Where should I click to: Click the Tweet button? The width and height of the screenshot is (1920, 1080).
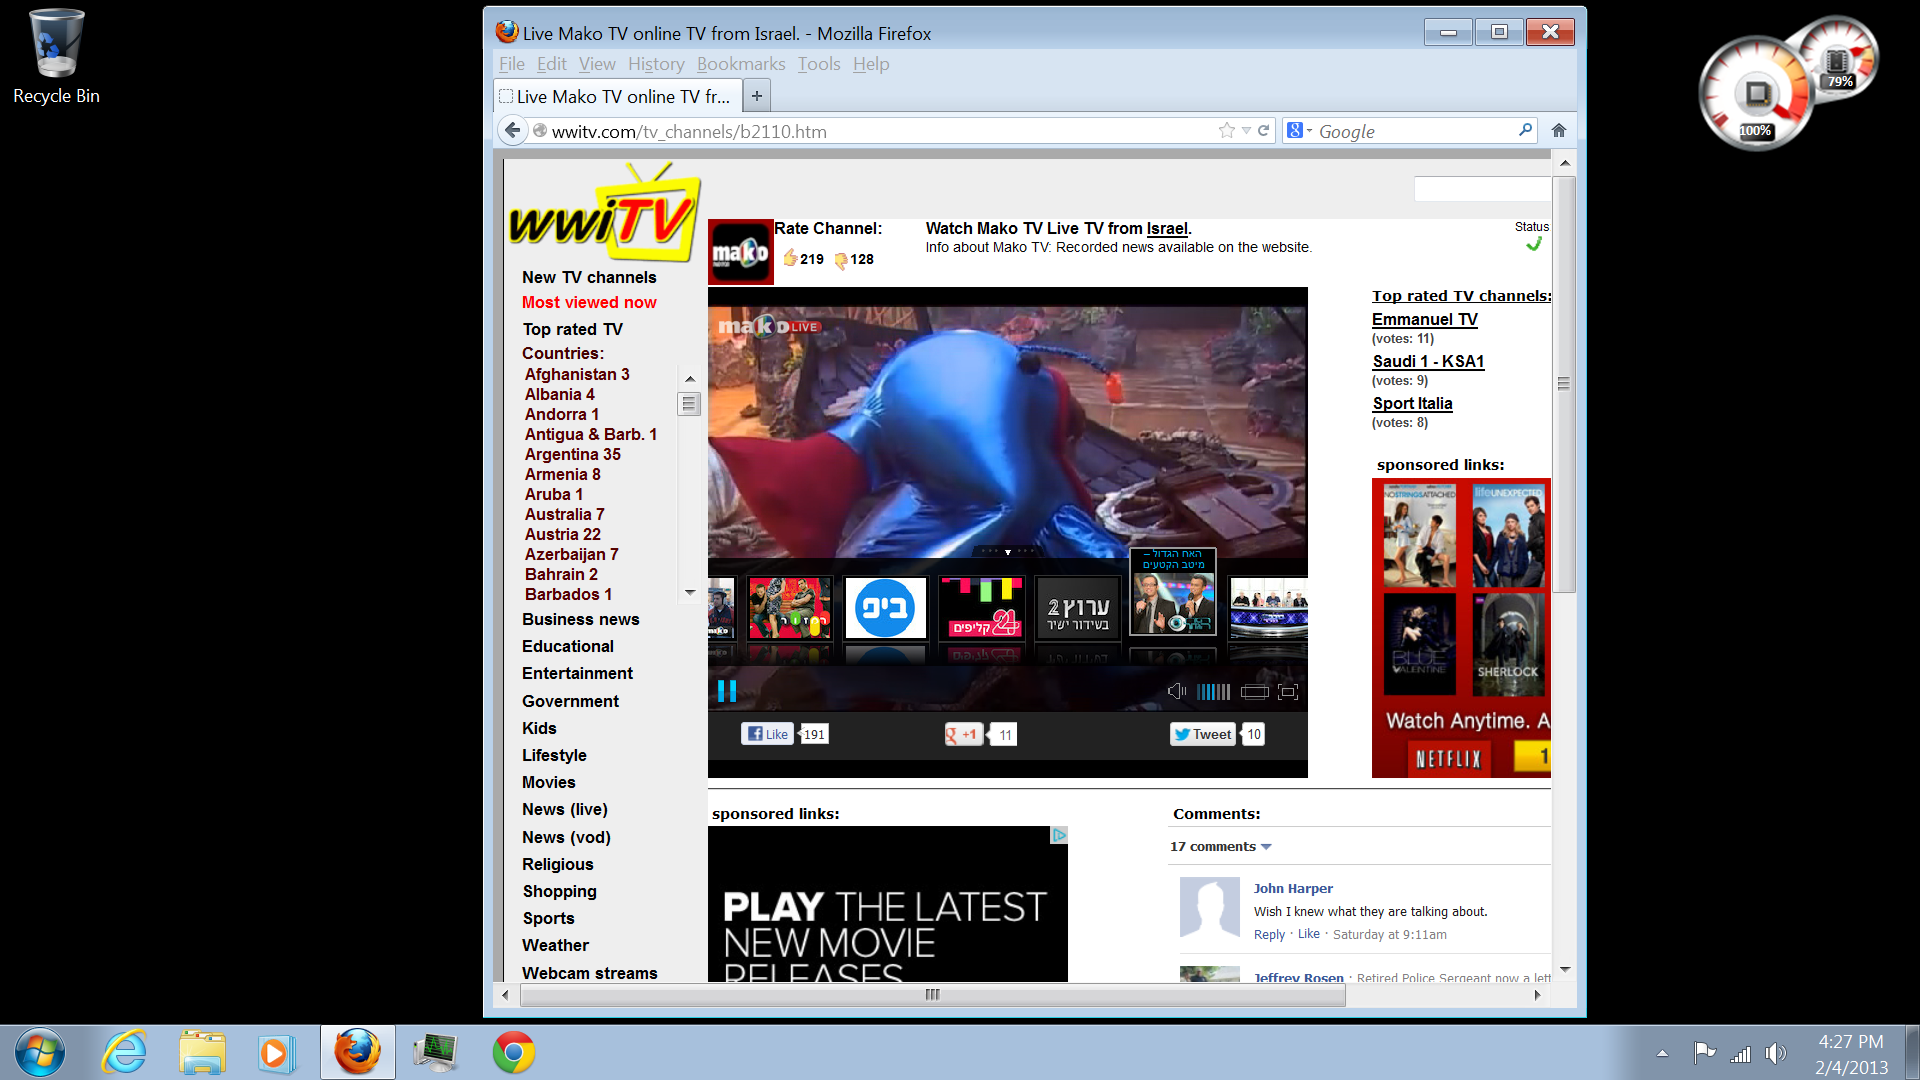click(1203, 734)
